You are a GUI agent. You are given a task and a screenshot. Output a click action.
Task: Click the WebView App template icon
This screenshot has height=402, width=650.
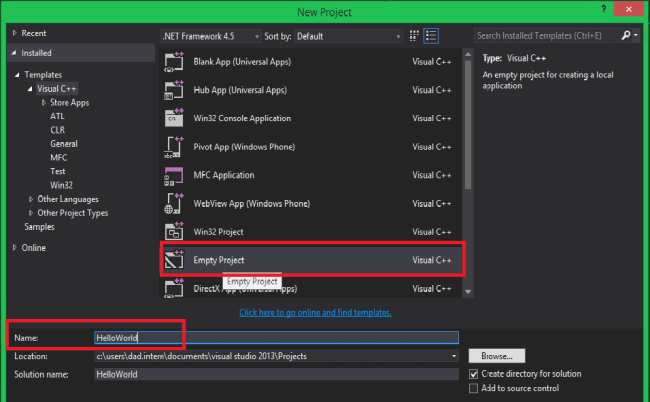click(x=174, y=203)
